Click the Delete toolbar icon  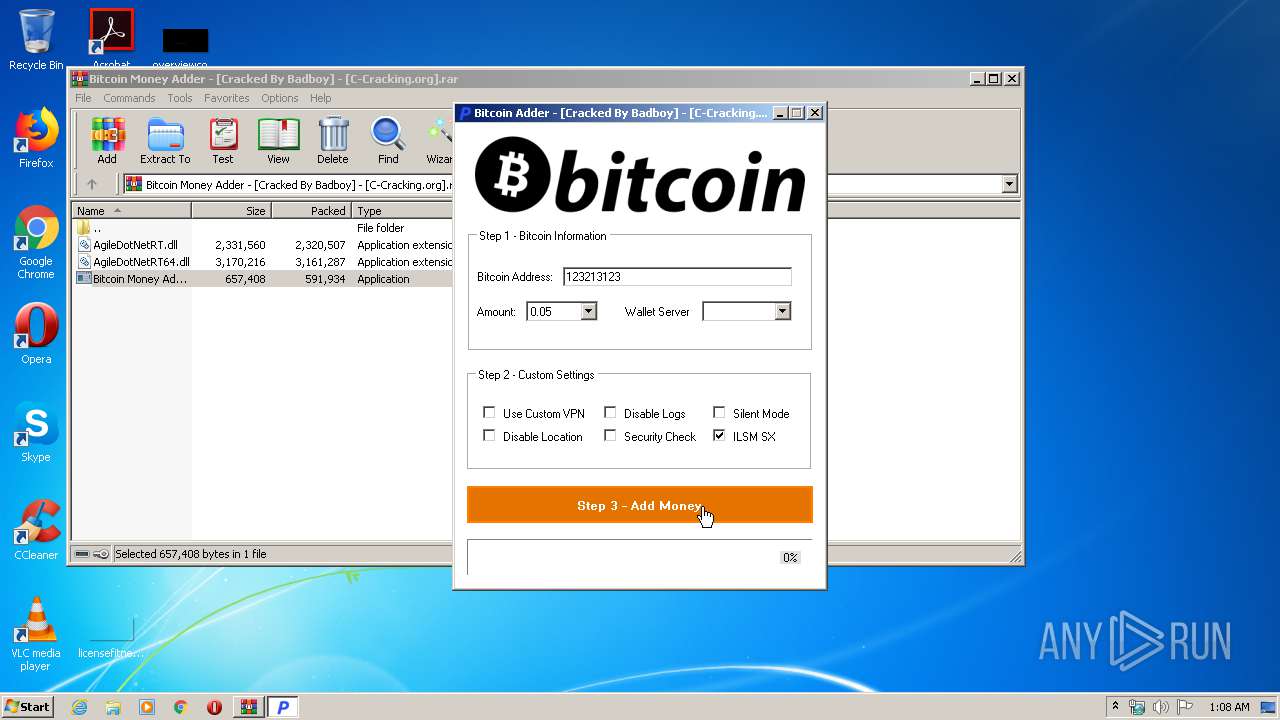(333, 141)
